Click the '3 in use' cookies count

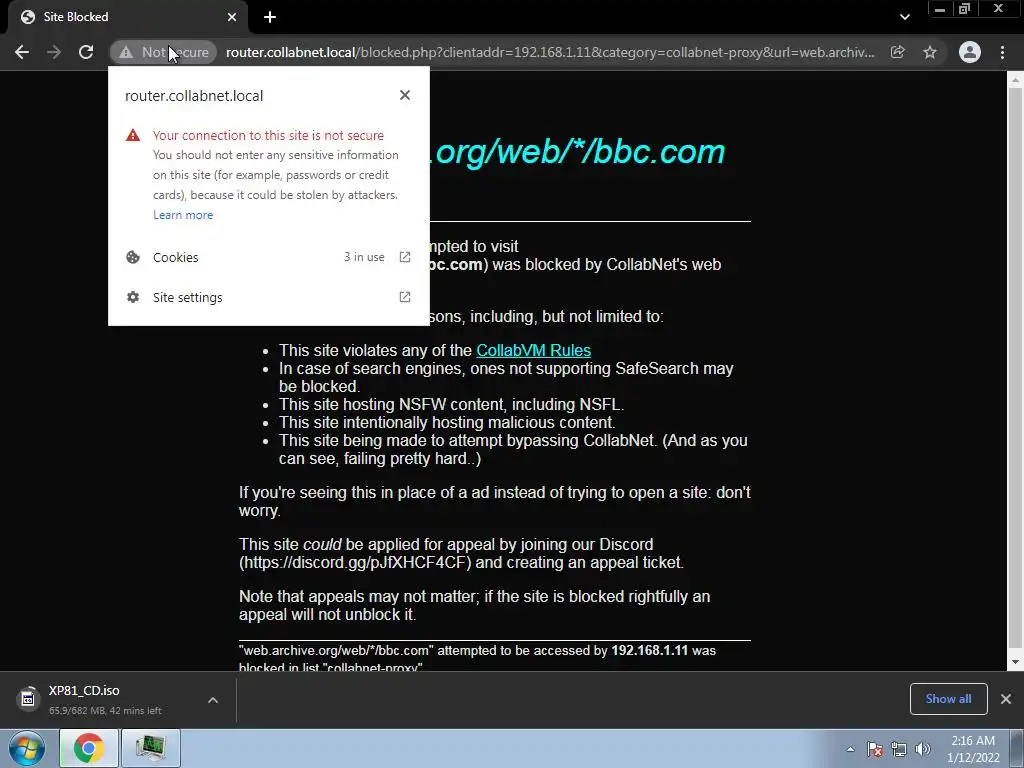(364, 257)
